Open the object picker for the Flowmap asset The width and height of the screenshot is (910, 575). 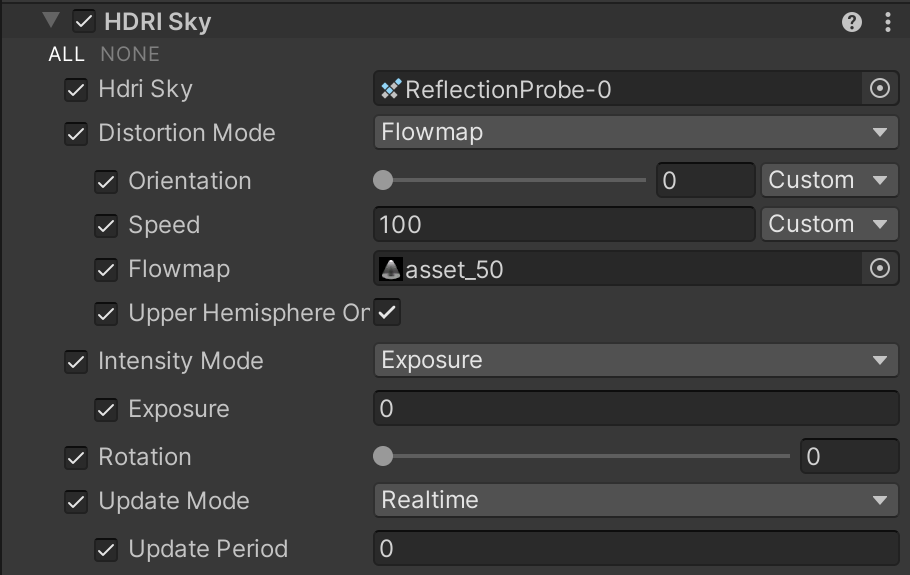coord(880,269)
